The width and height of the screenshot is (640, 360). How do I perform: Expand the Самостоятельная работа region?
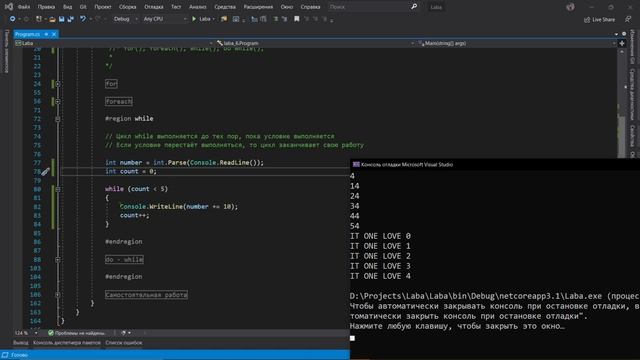point(58,295)
